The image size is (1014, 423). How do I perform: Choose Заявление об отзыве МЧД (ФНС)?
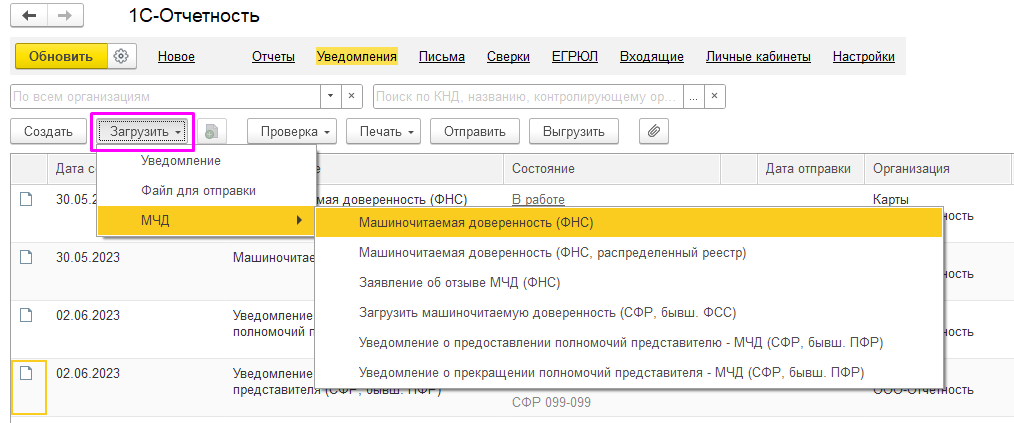(x=459, y=282)
